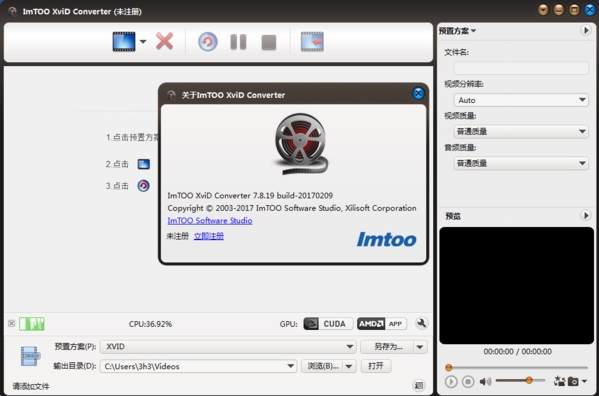The height and width of the screenshot is (396, 599).
Task: Open the 视频质量 dropdown
Action: [x=521, y=131]
